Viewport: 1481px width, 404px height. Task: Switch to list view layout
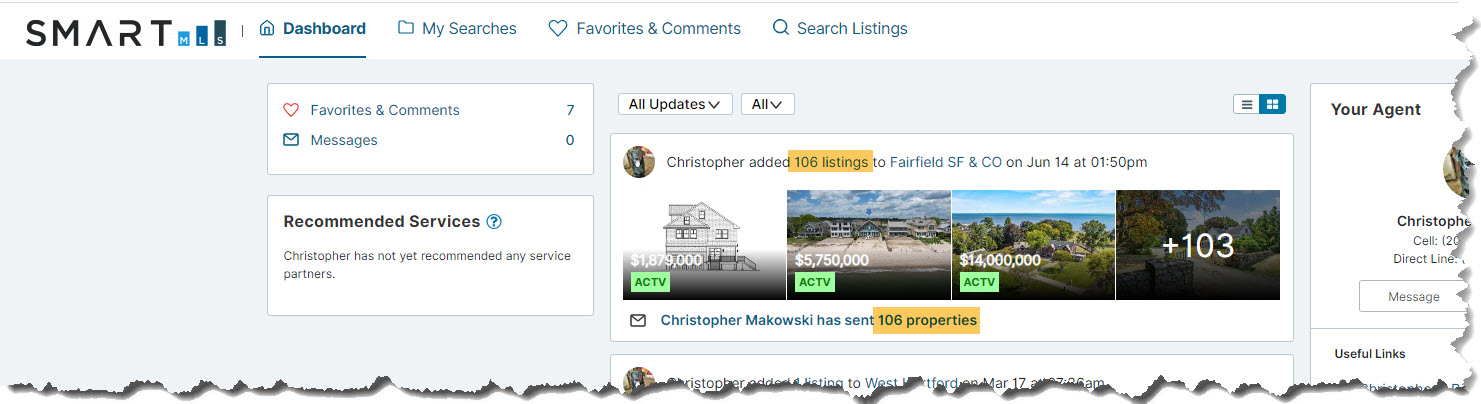1246,104
